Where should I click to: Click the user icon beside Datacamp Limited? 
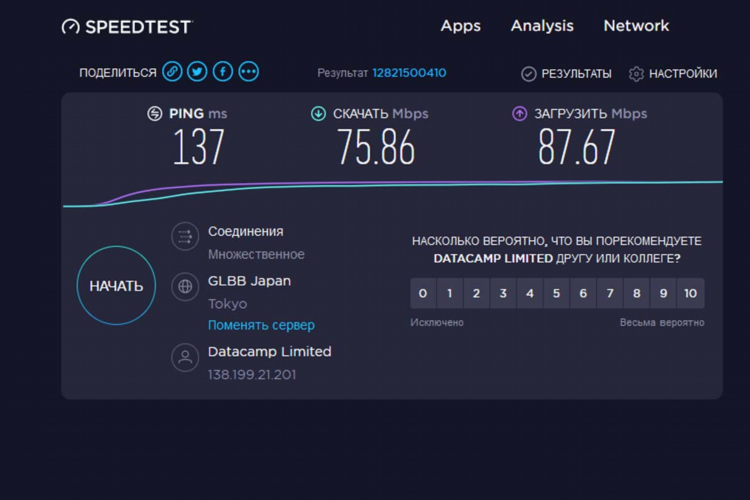[x=185, y=357]
